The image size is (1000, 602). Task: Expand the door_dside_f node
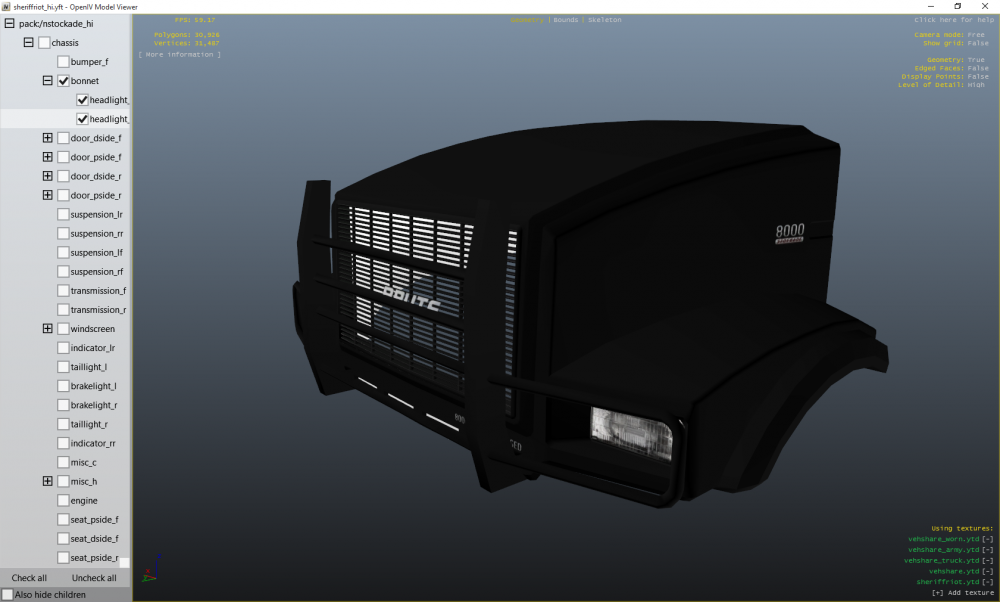[x=48, y=138]
